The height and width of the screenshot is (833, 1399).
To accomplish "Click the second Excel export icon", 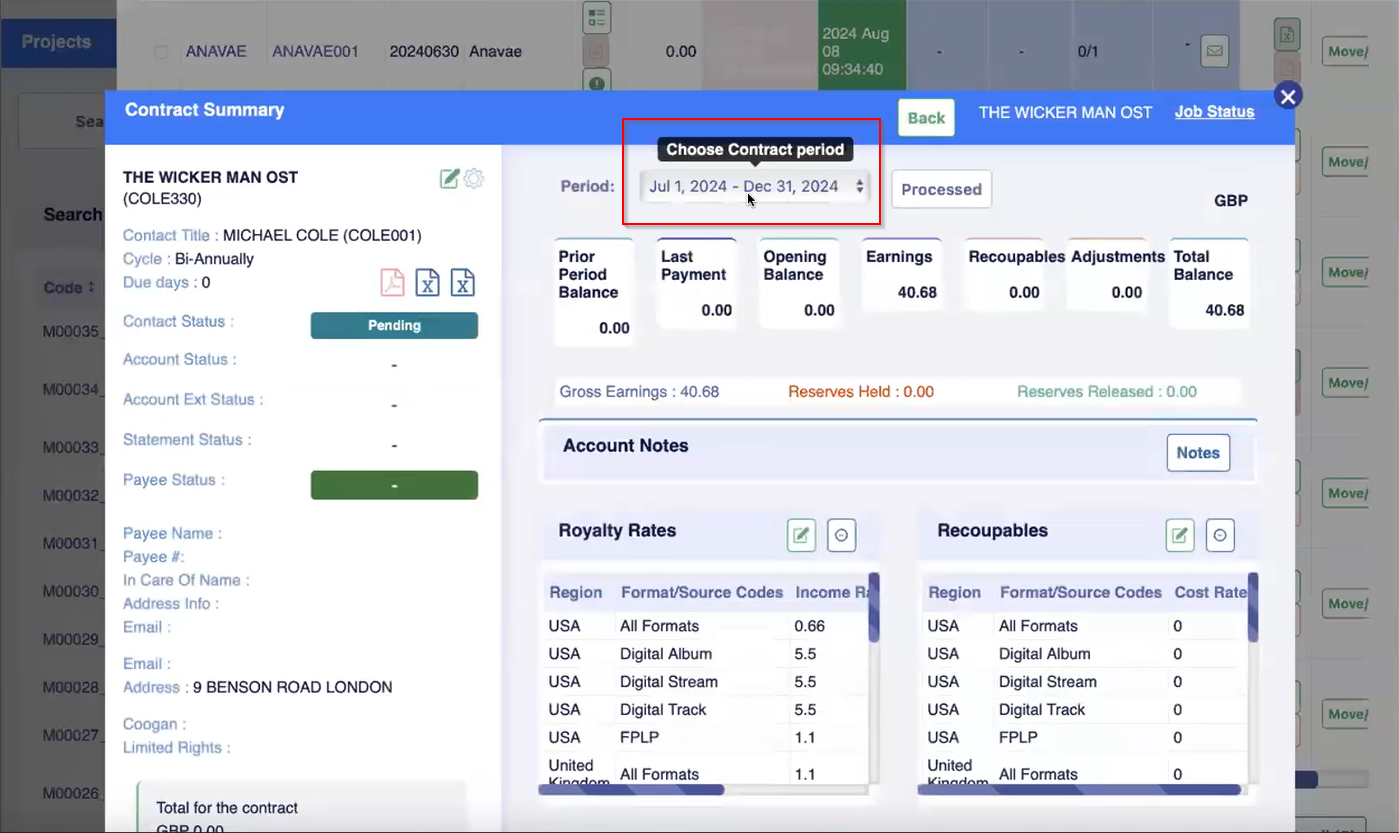I will point(462,283).
